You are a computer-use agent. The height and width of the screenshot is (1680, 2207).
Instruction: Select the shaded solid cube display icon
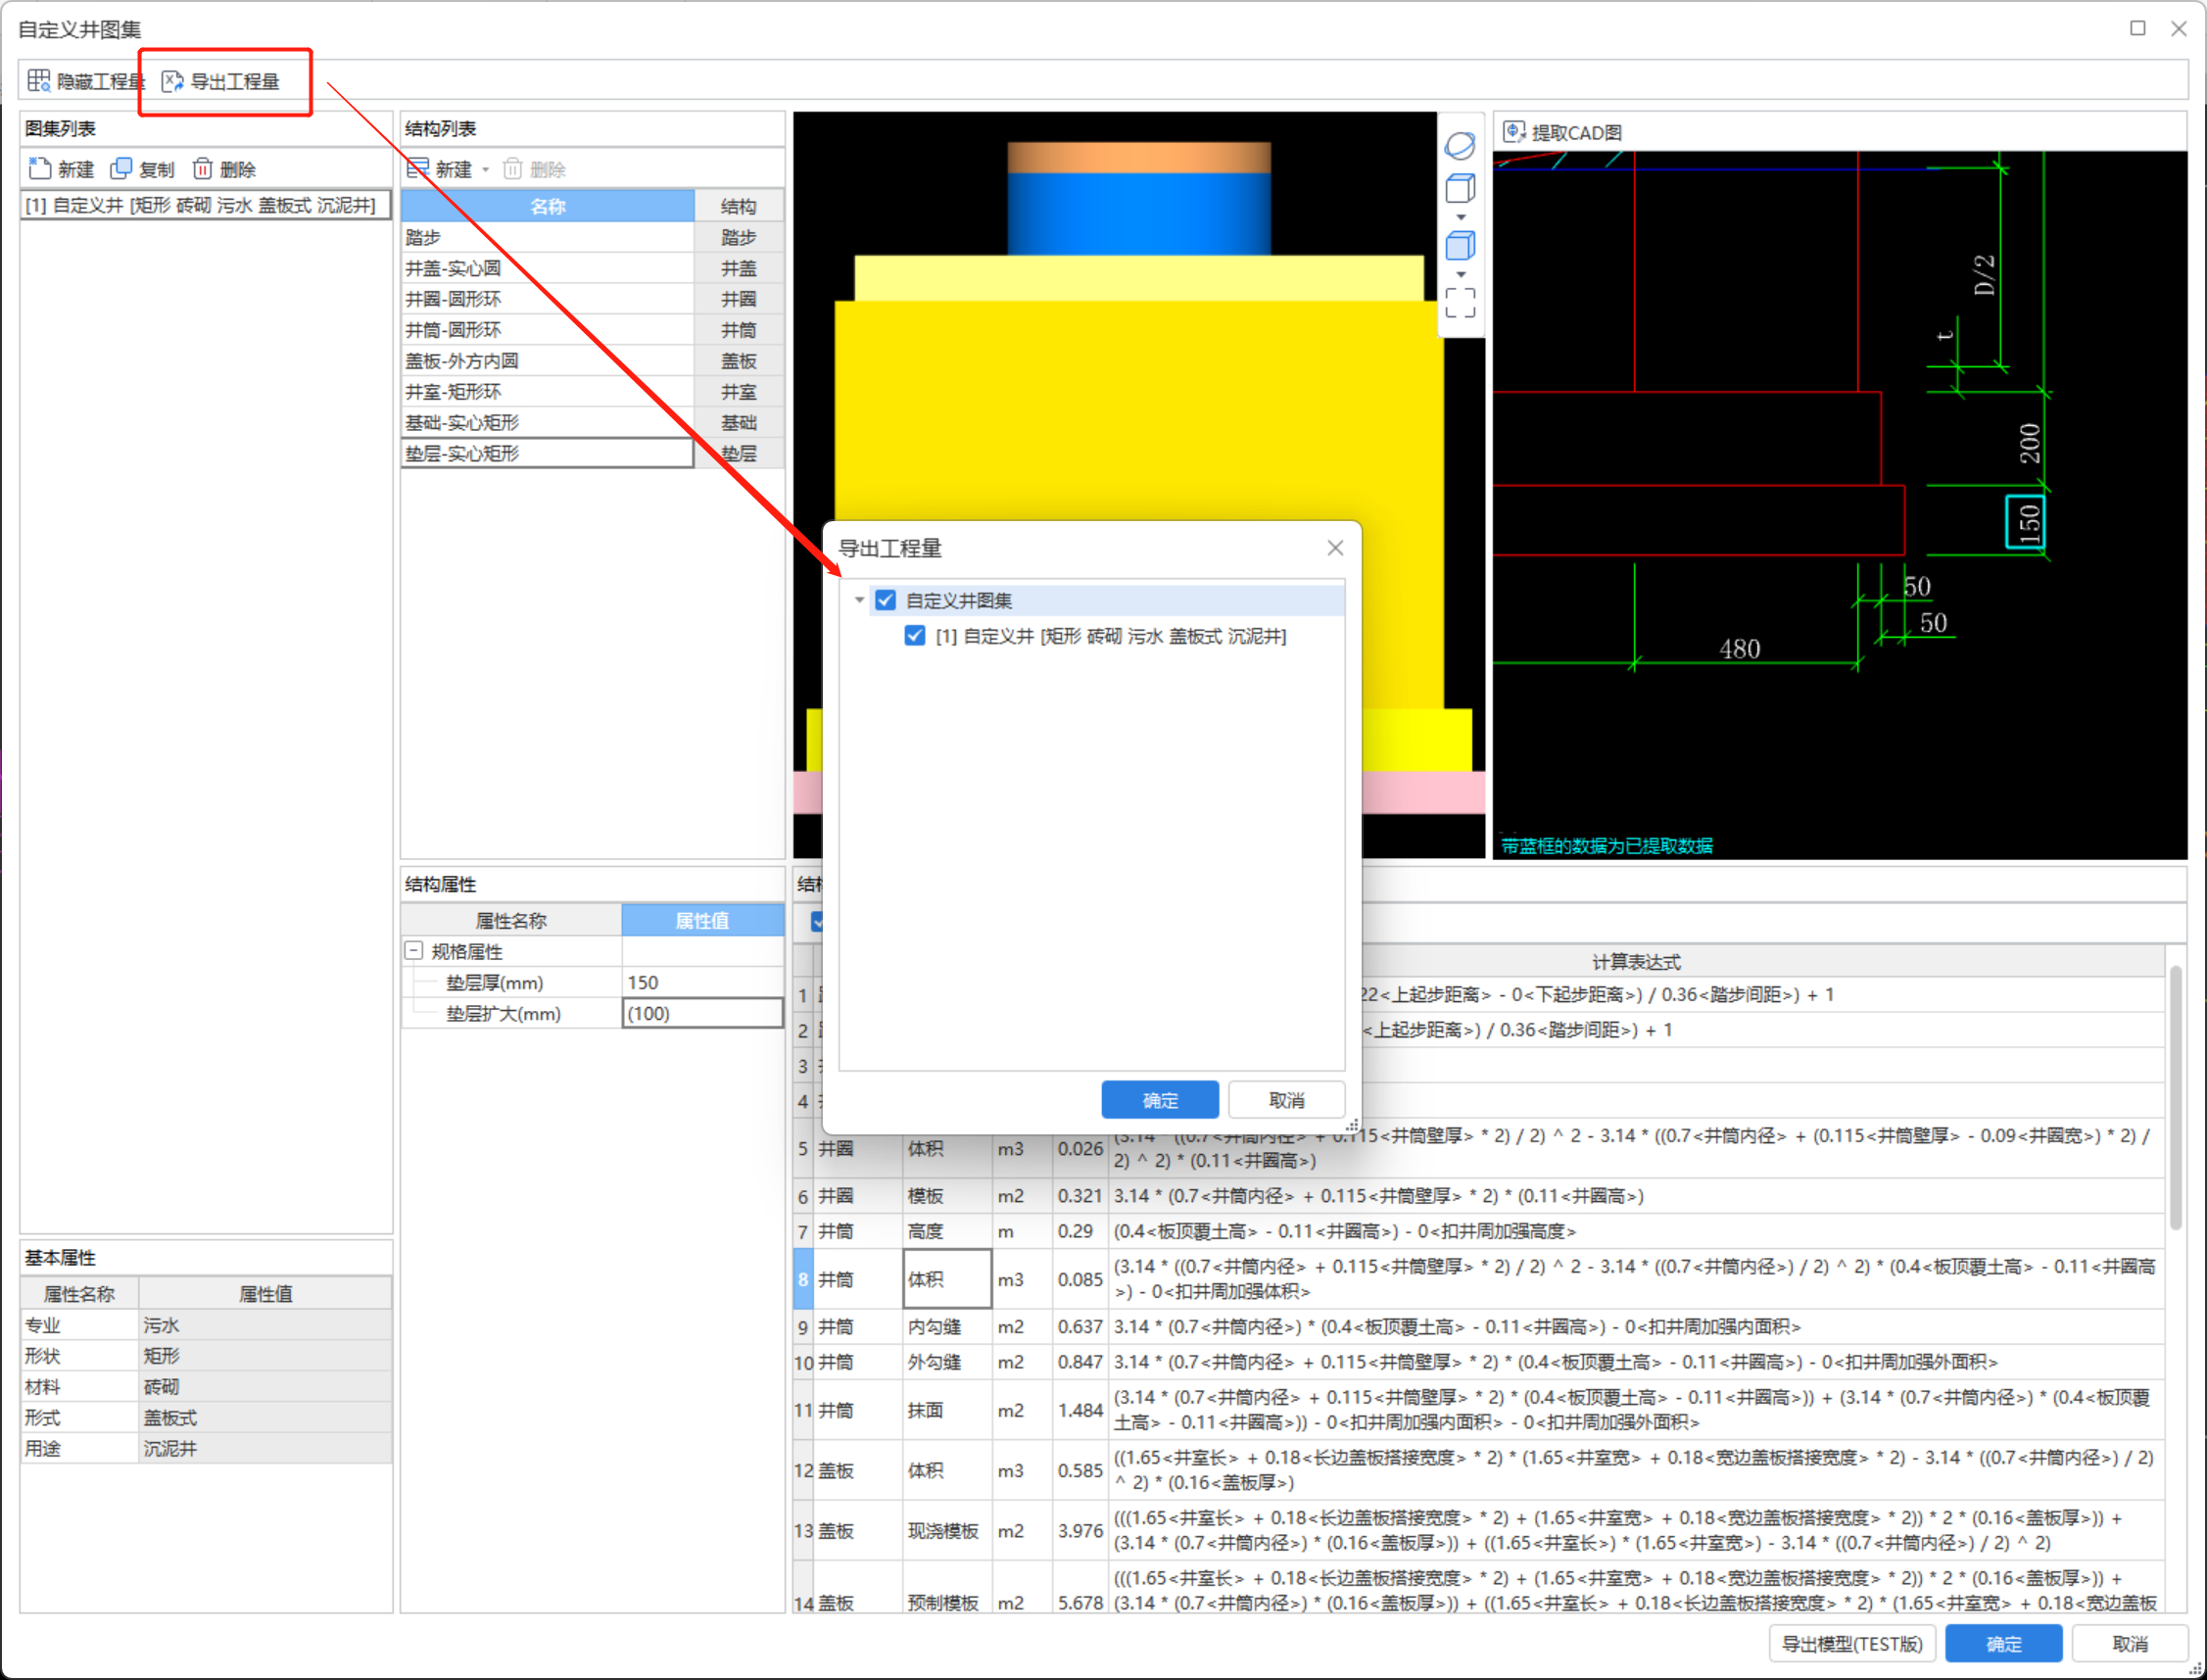(1459, 245)
